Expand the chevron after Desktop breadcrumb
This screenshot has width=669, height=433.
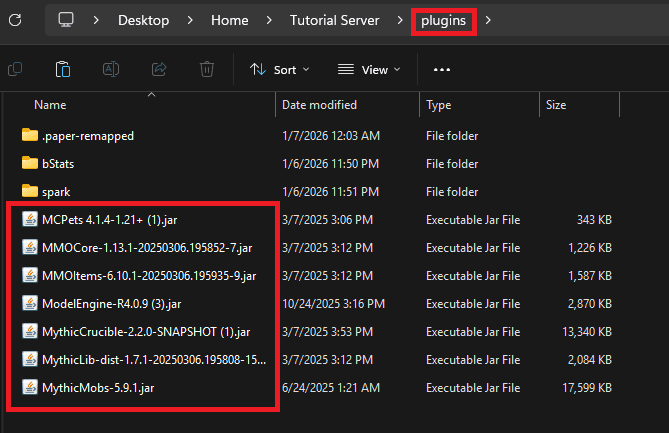pos(190,20)
